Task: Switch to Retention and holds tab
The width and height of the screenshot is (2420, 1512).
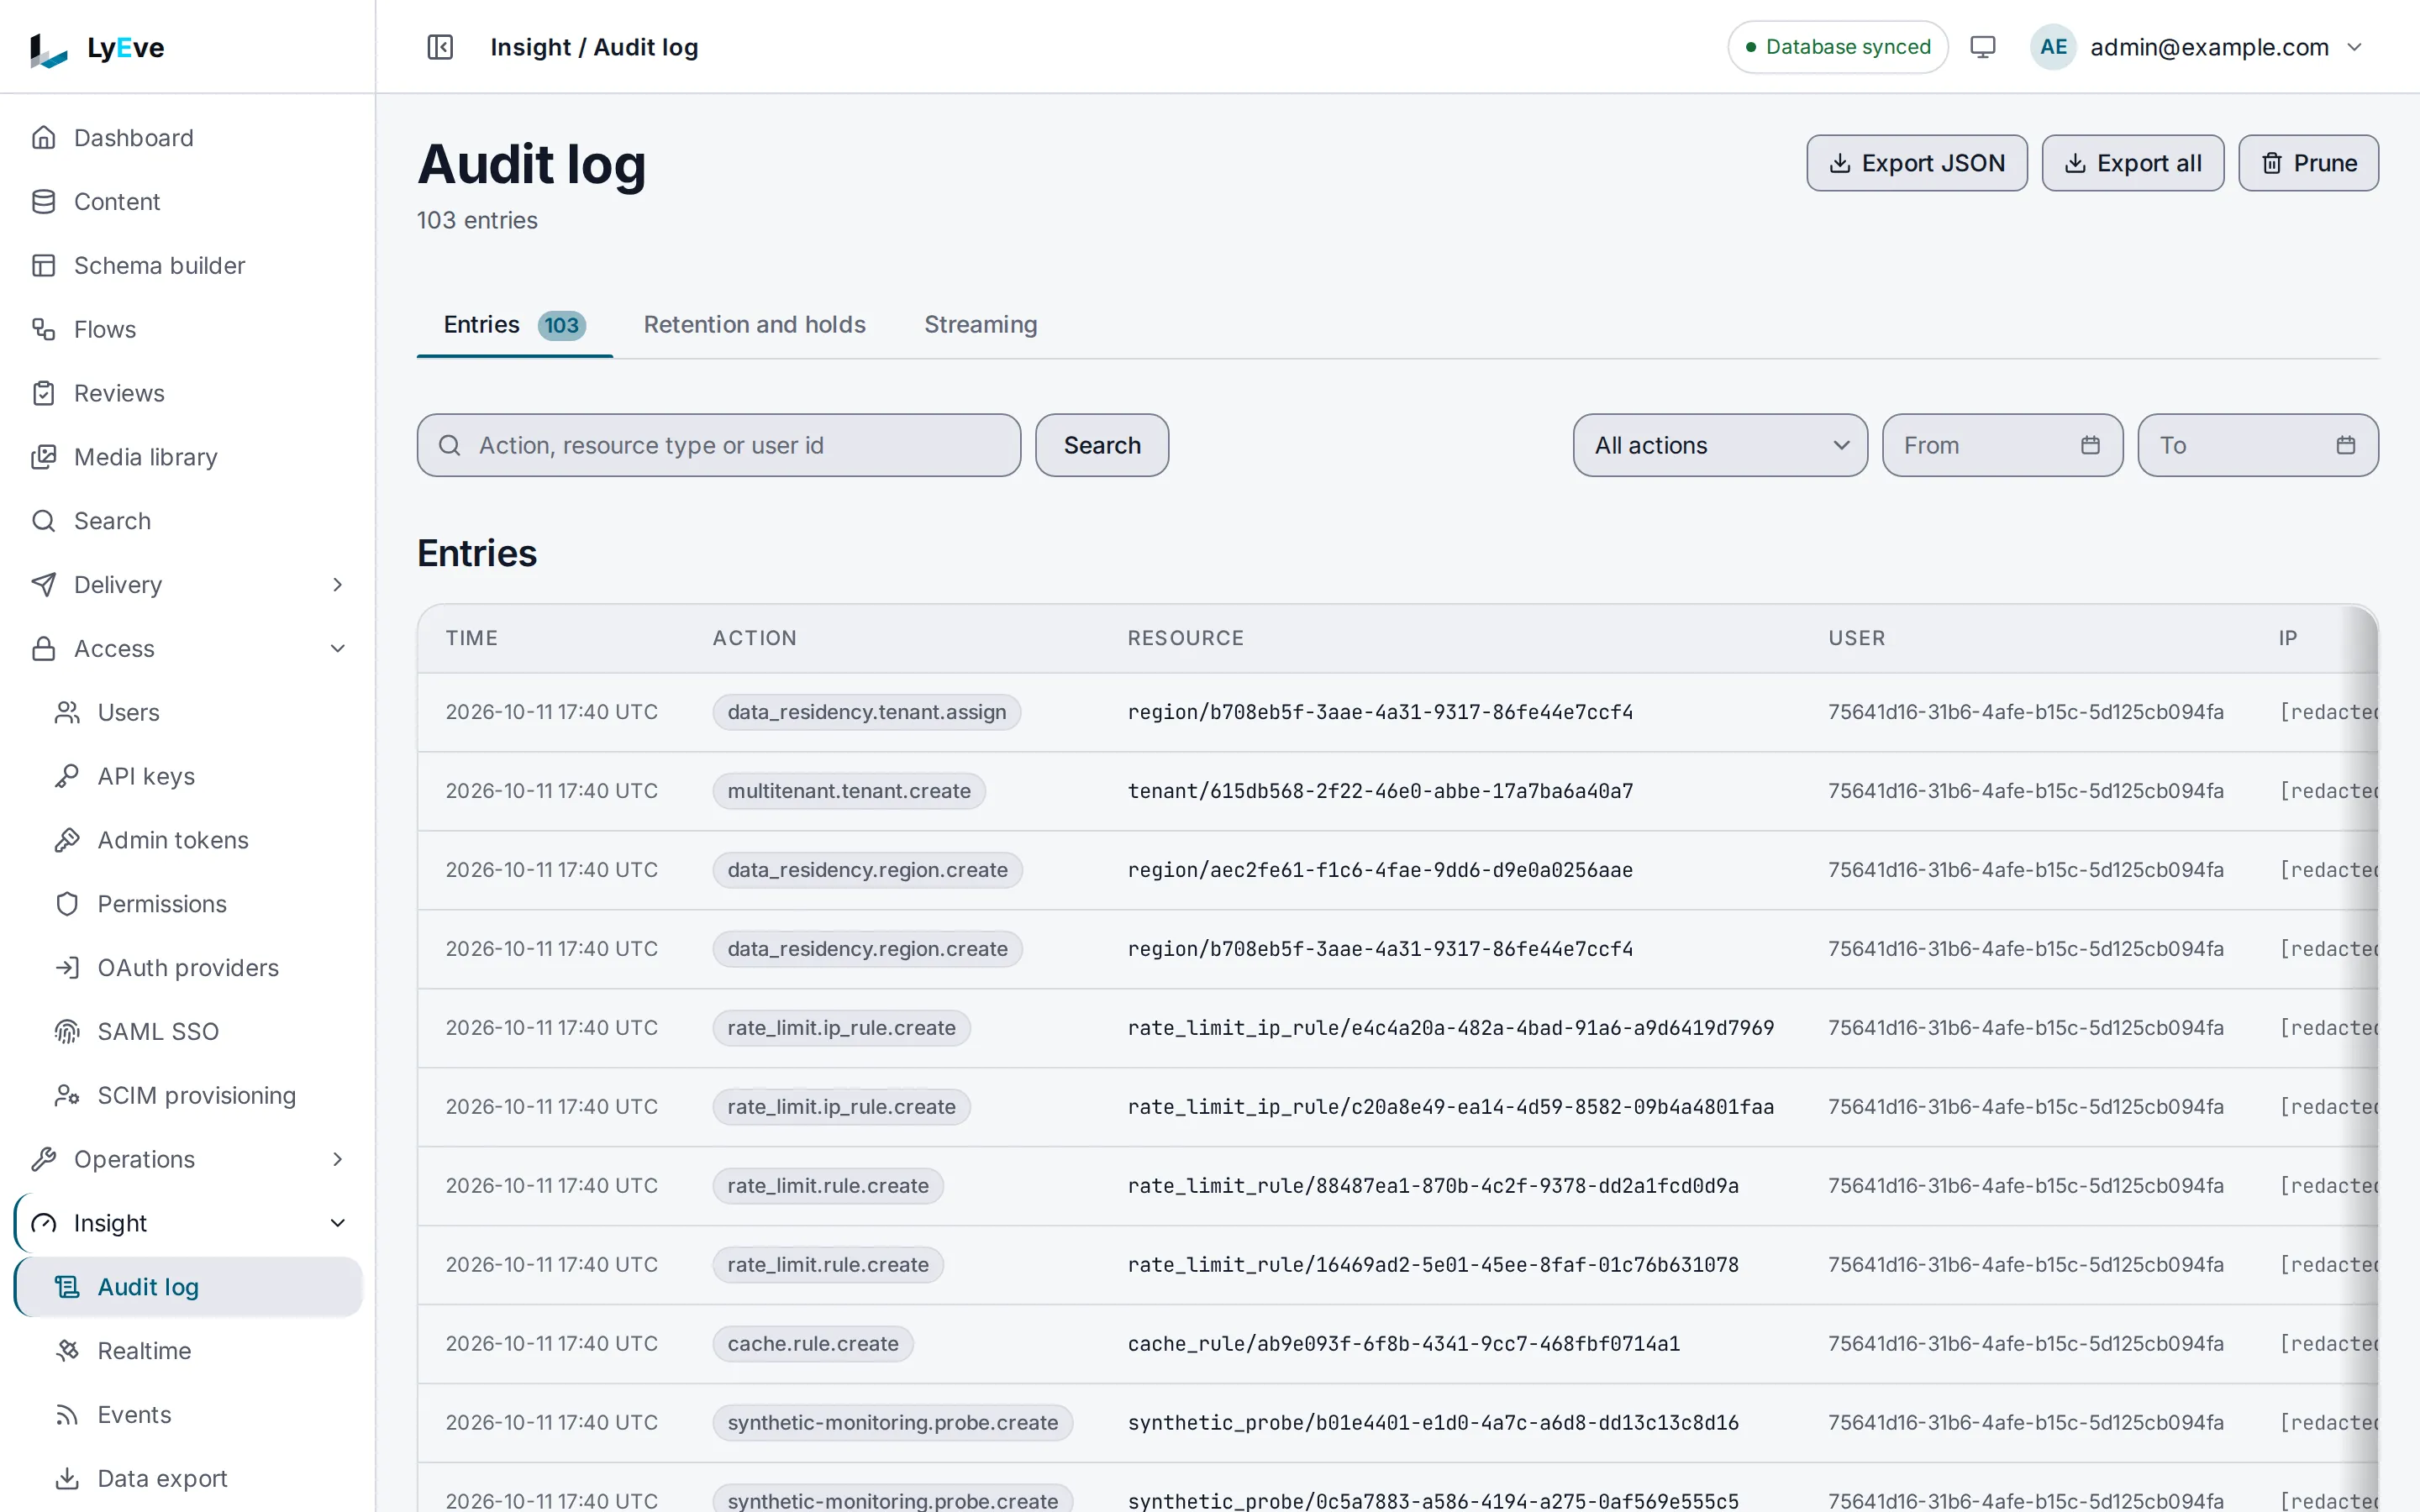Action: 754,325
